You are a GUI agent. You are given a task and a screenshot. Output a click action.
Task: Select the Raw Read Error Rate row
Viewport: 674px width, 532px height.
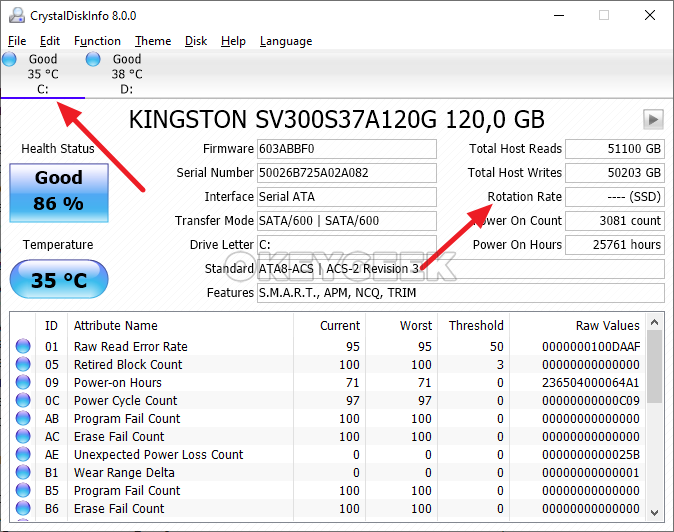(x=328, y=346)
